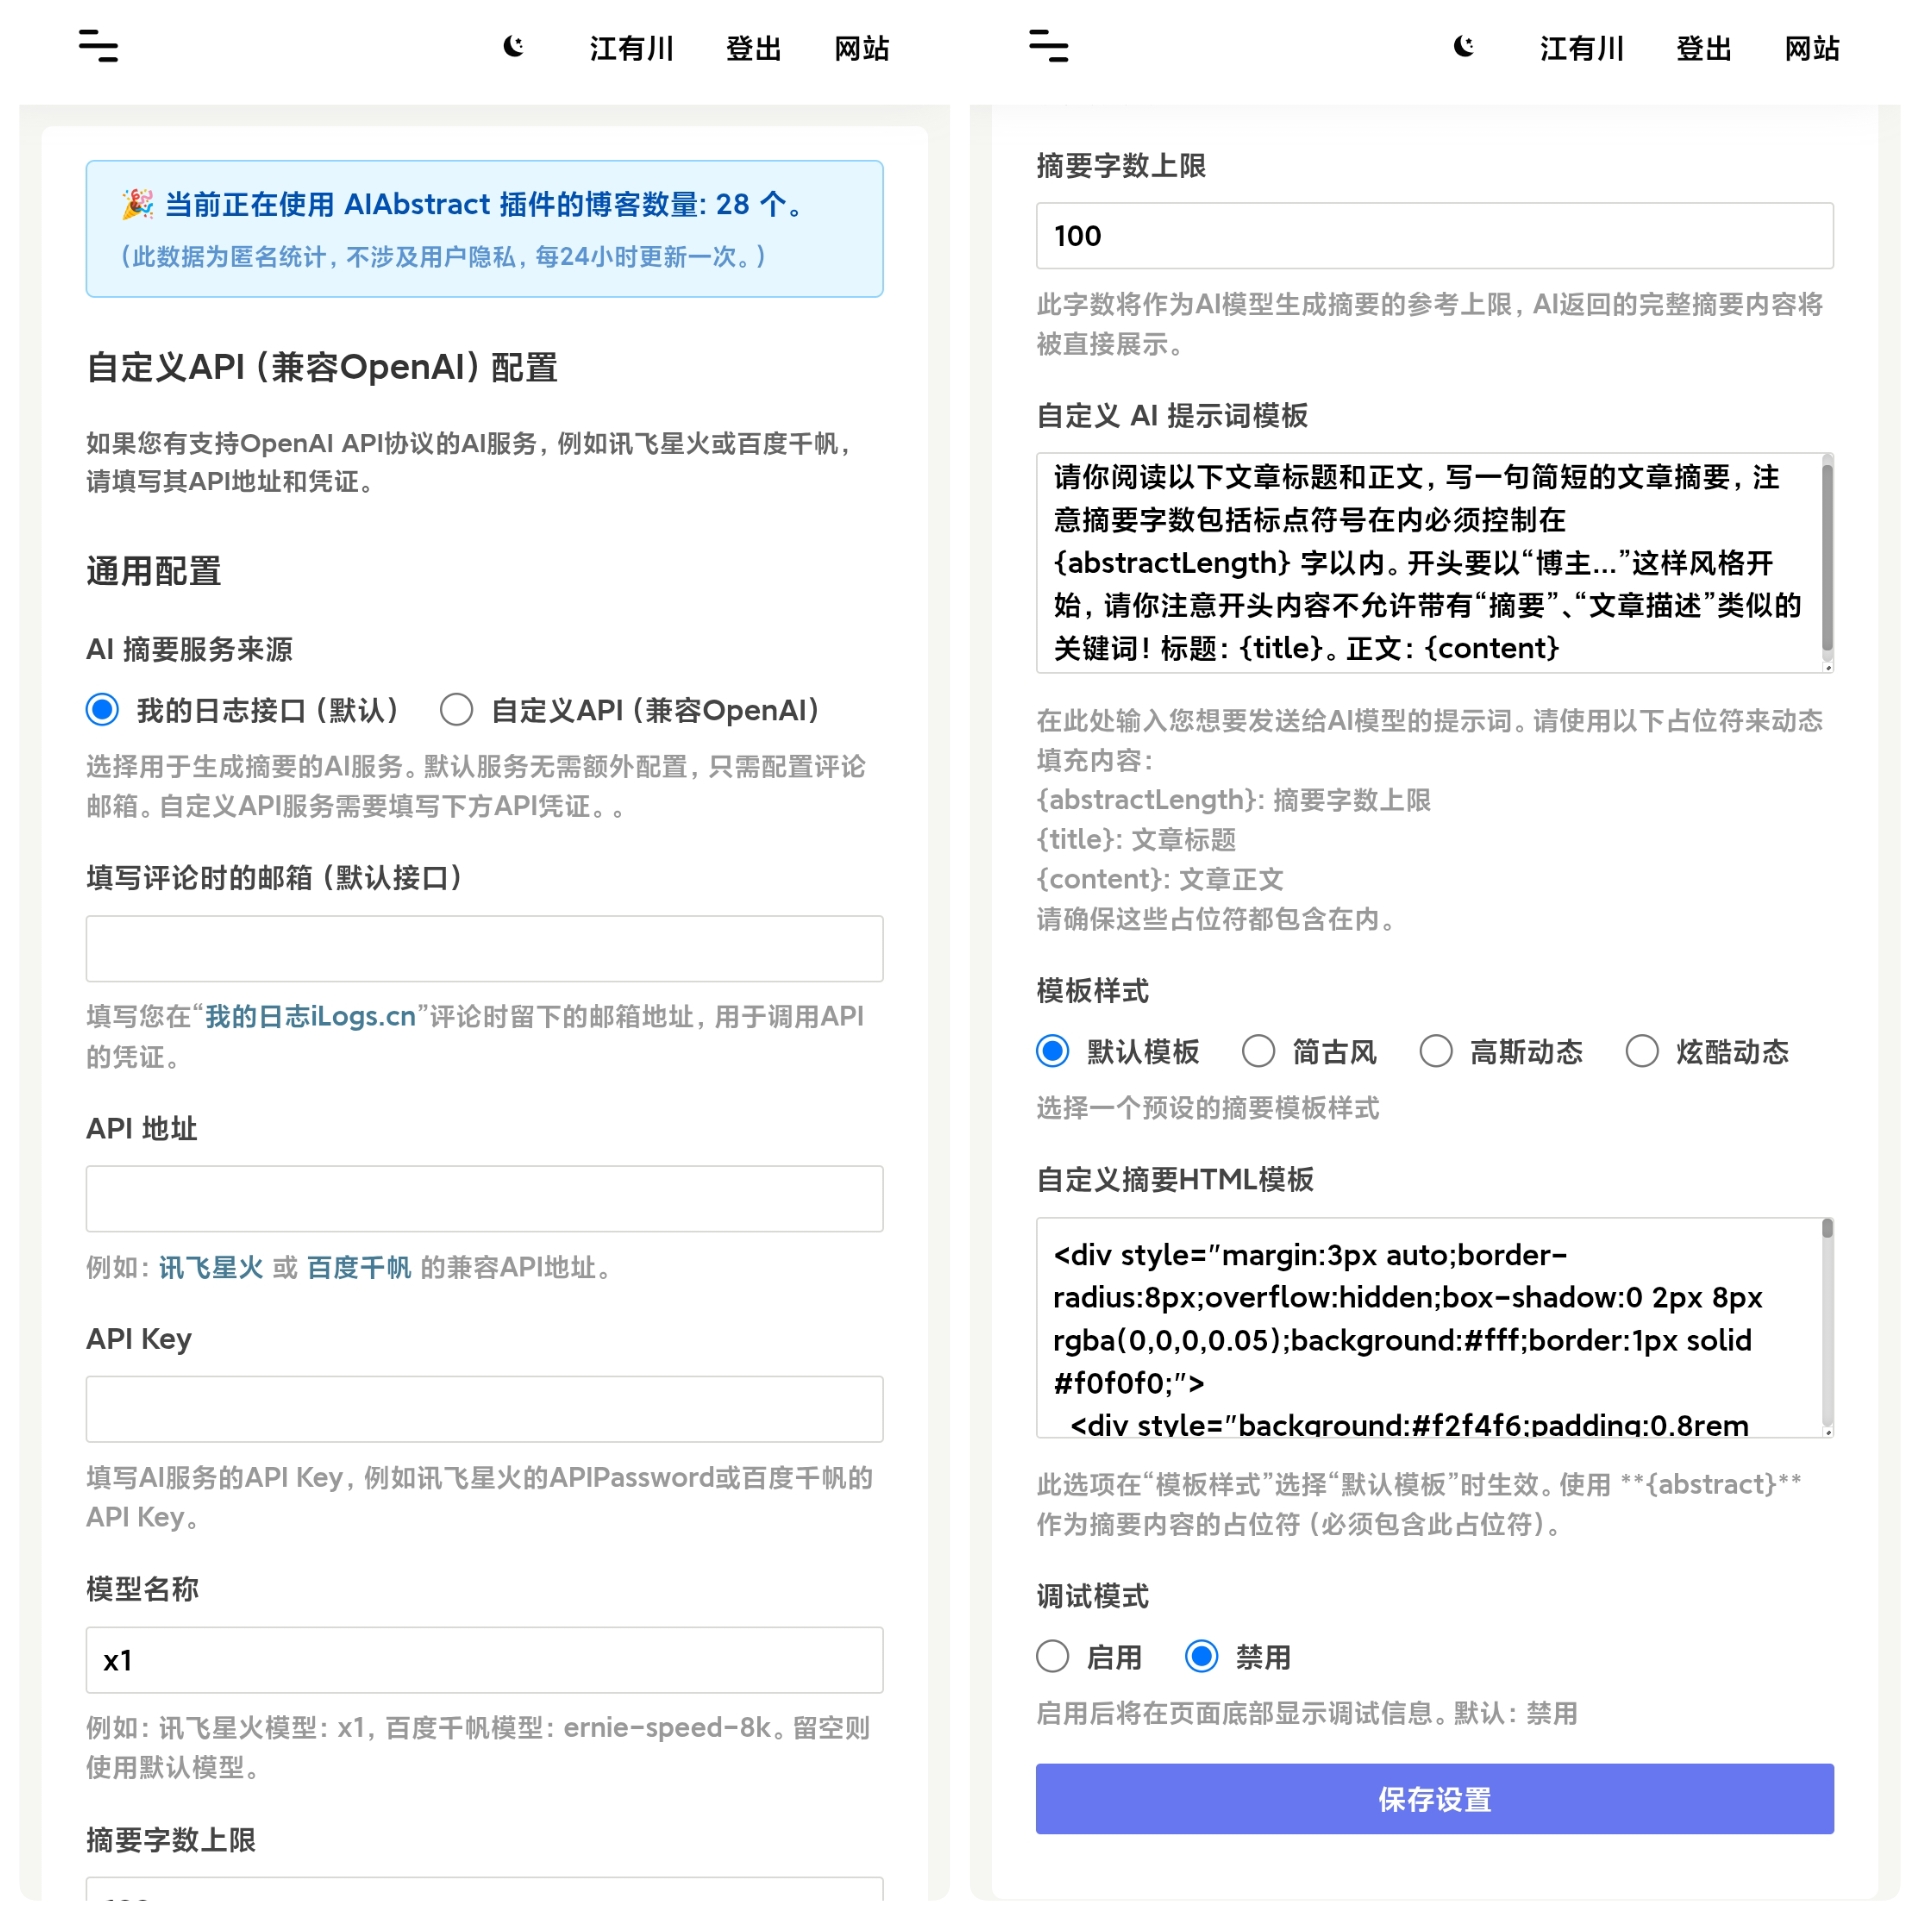The width and height of the screenshot is (1920, 1920).
Task: Click the 保存设置 button
Action: pyautogui.click(x=1434, y=1799)
